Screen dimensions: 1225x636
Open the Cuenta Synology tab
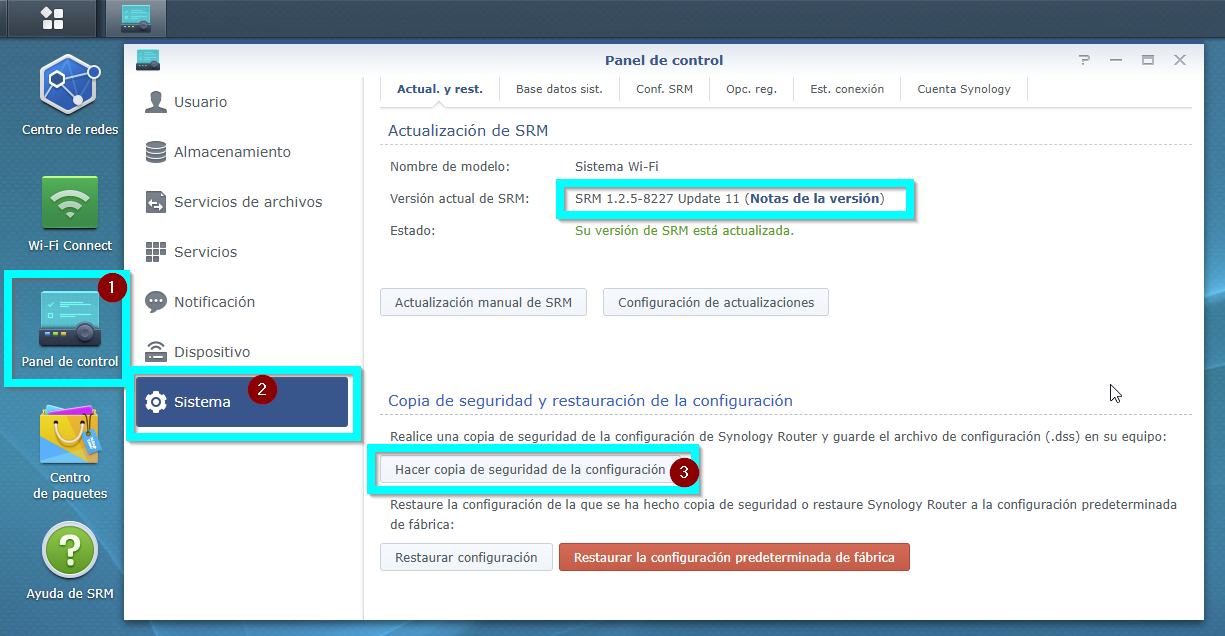(964, 89)
